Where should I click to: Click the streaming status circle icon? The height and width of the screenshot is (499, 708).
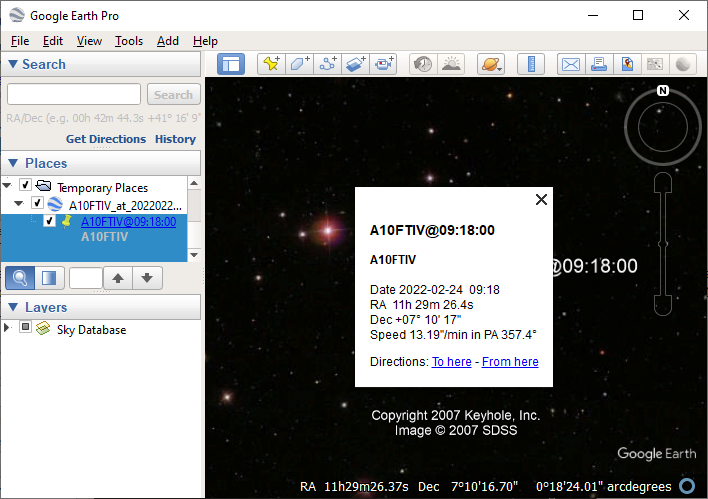click(687, 486)
